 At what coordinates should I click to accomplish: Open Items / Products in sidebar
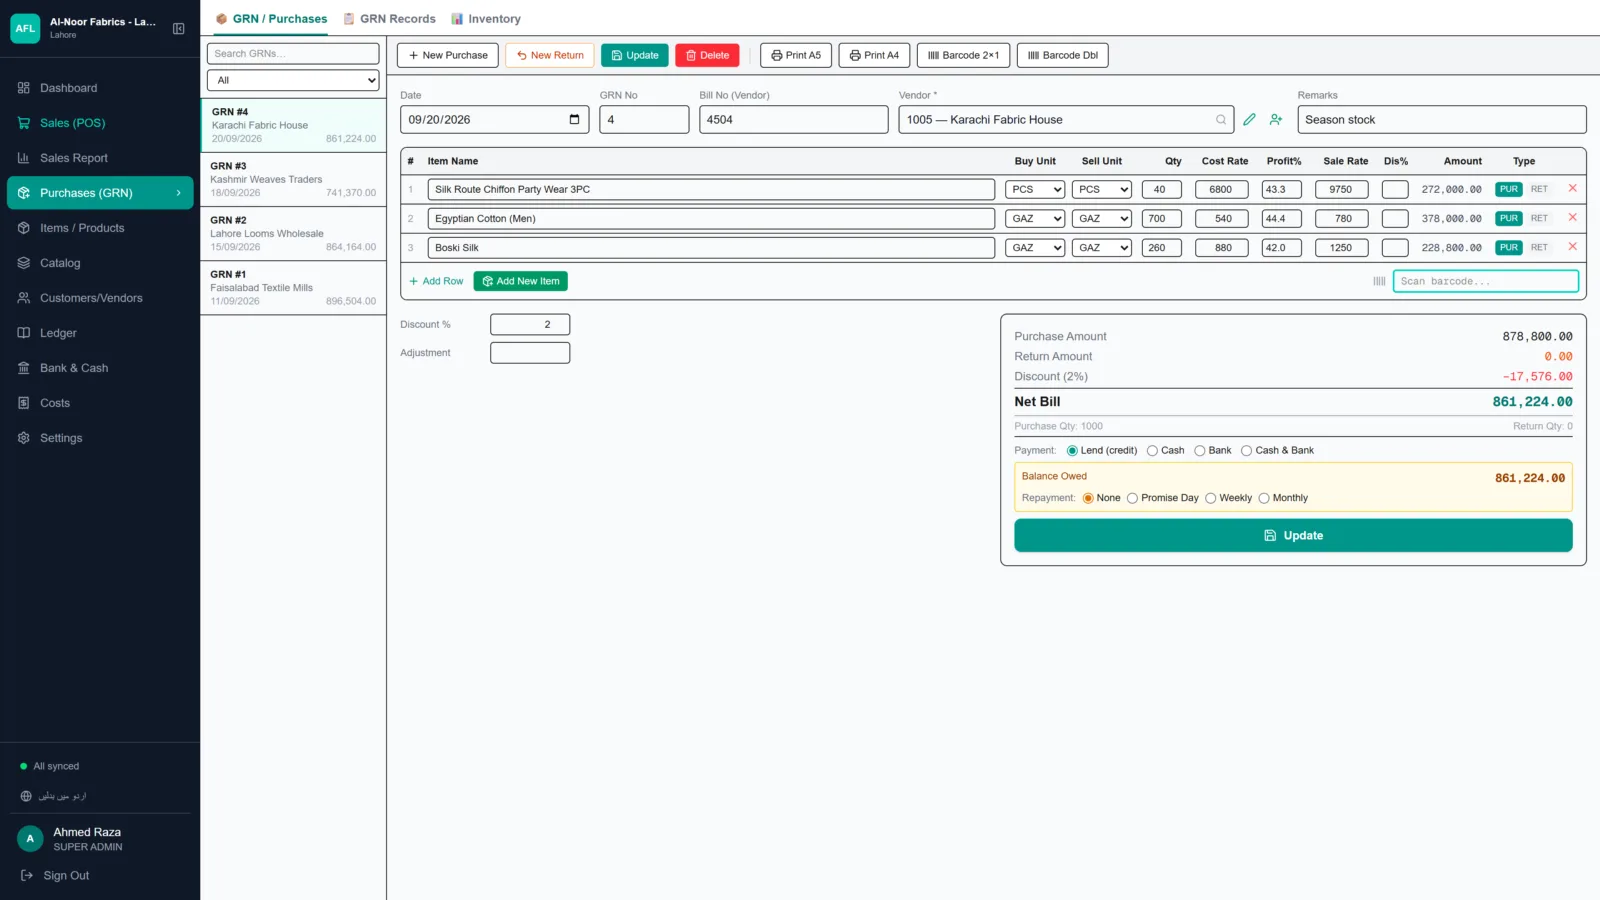pyautogui.click(x=100, y=228)
